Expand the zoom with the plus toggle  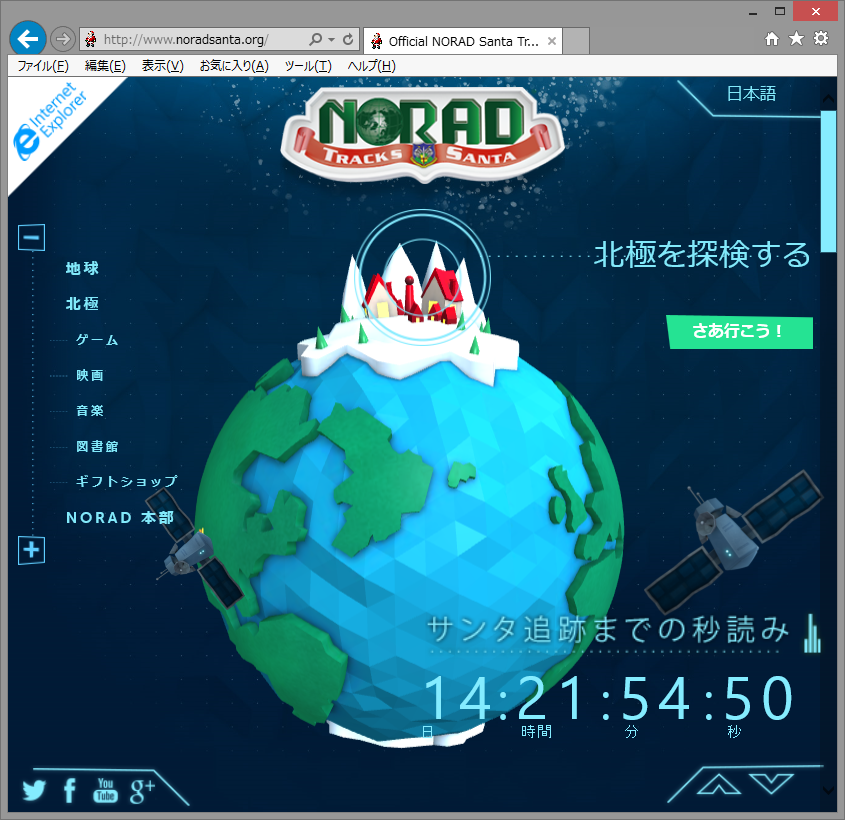[x=31, y=550]
